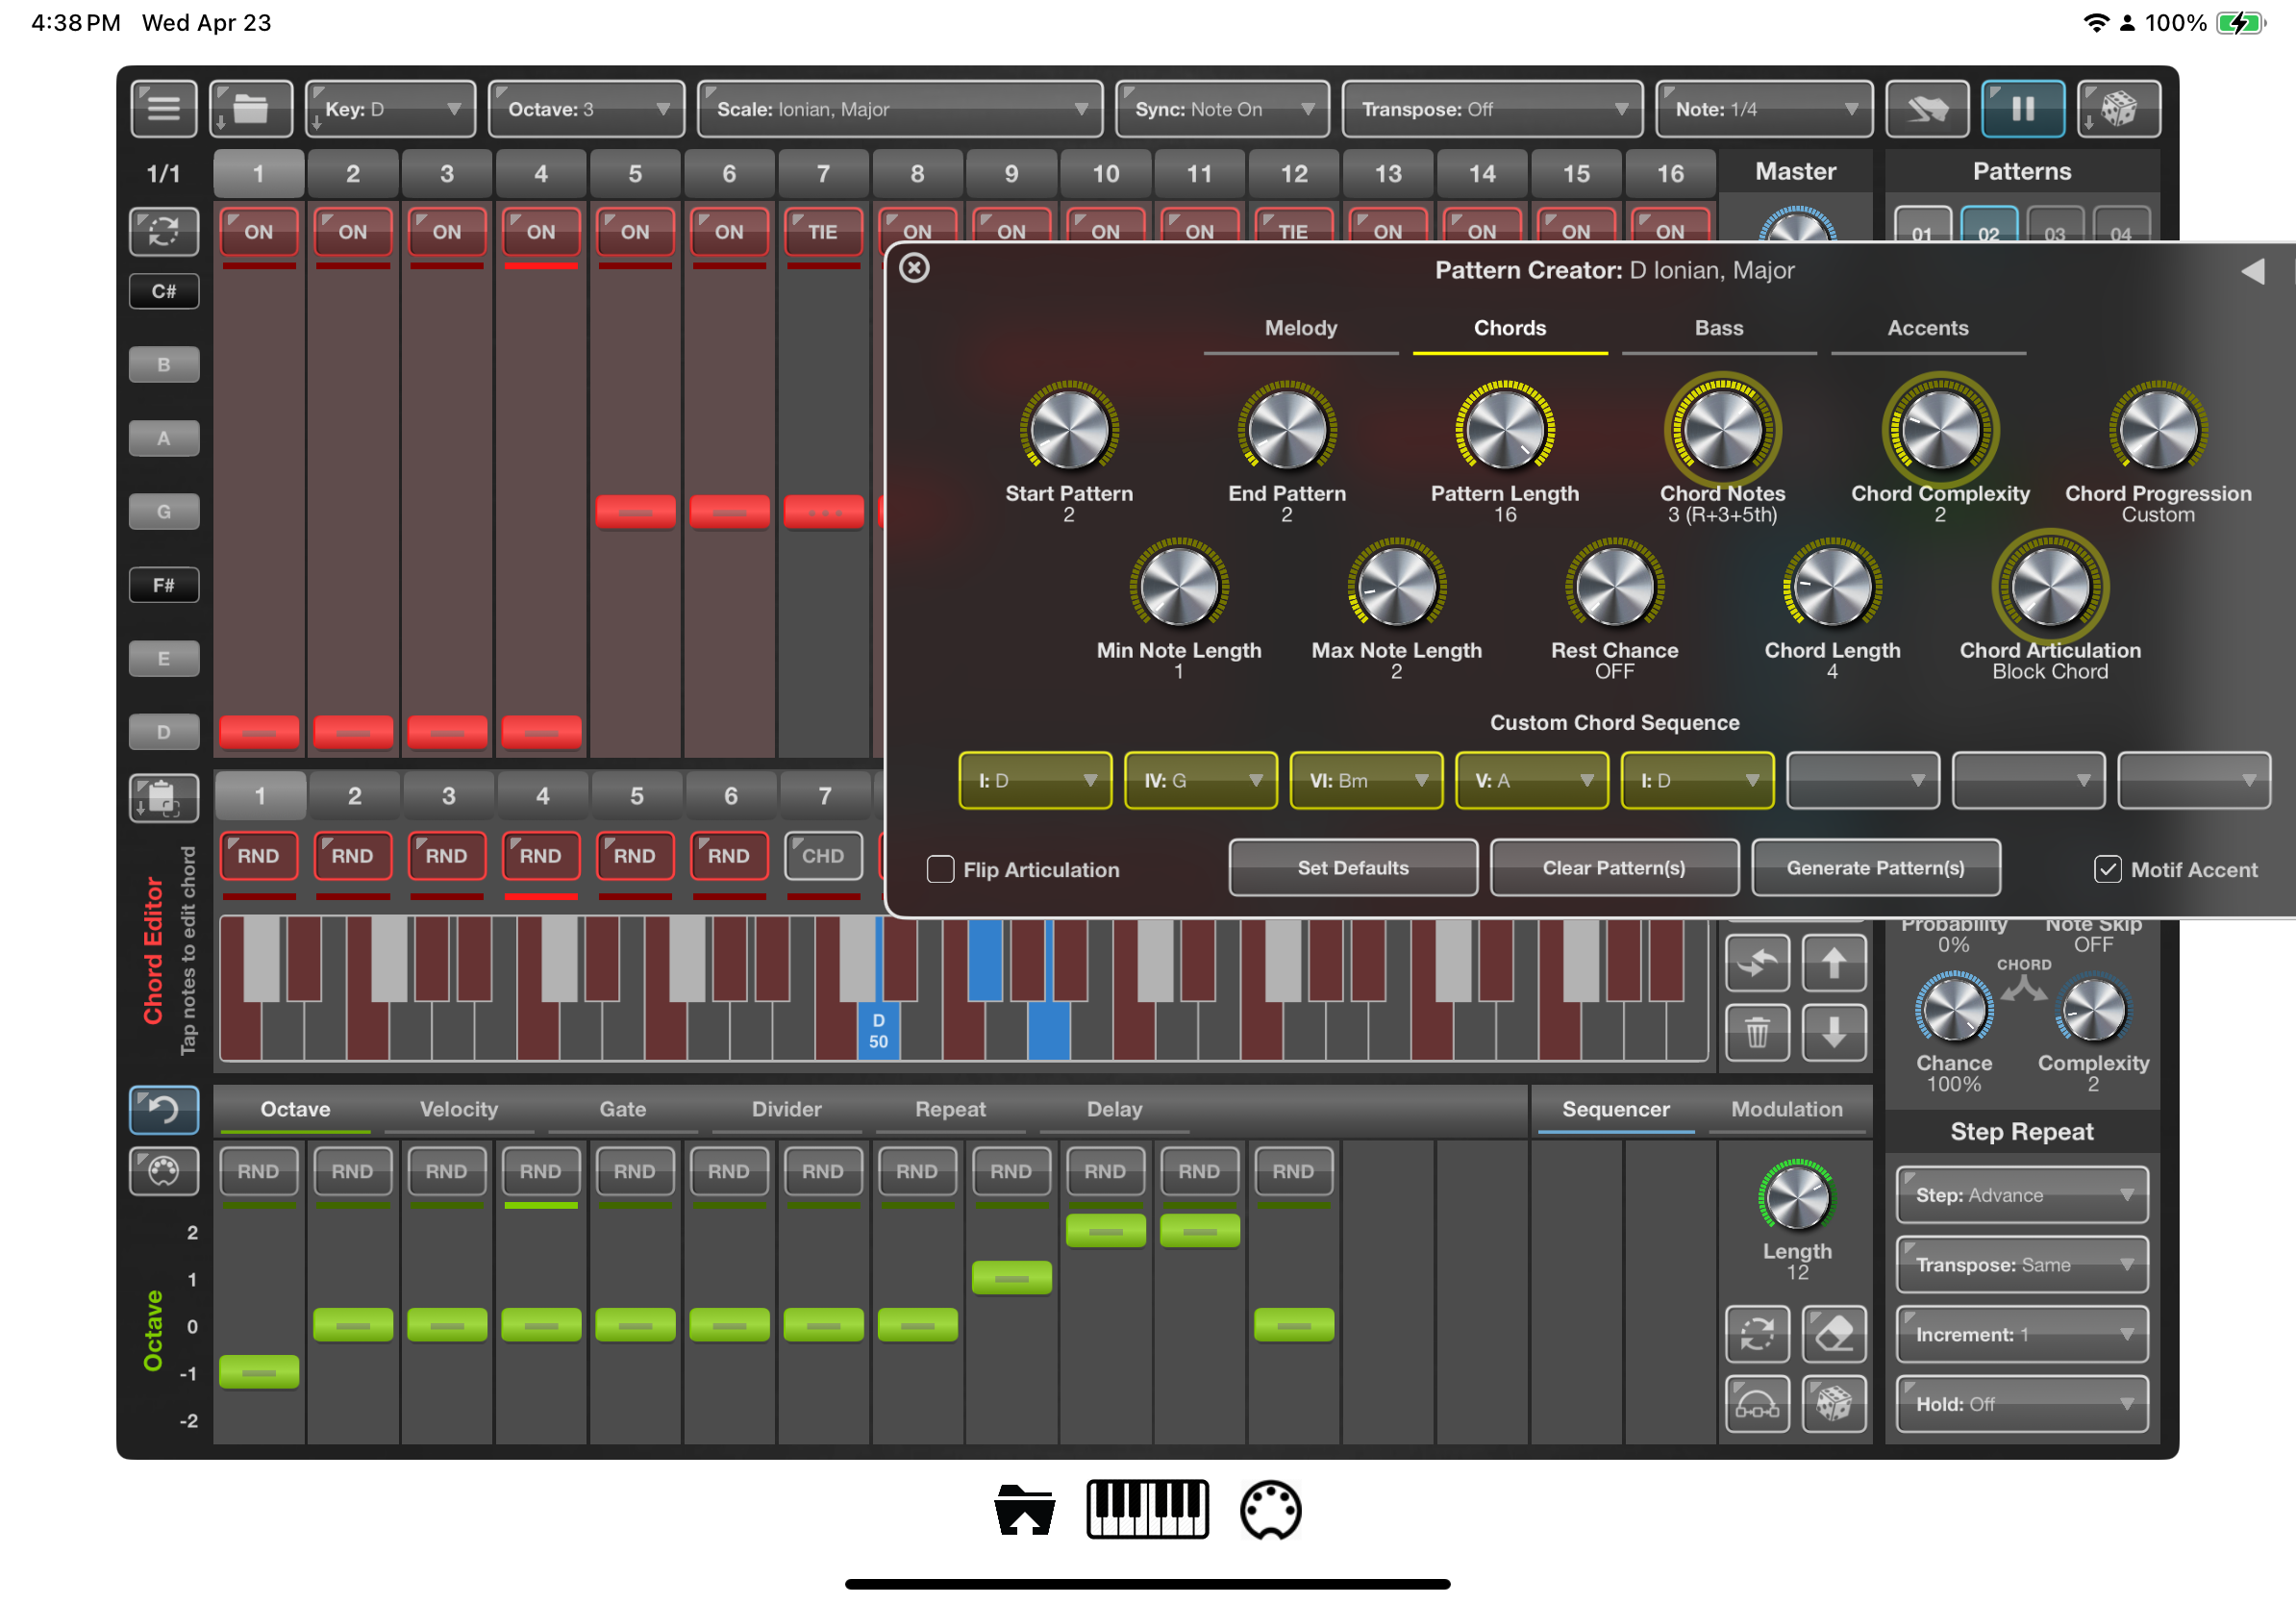Tap the sequencer cycle arrows icon
This screenshot has height=1604, width=2296.
click(x=1757, y=1334)
